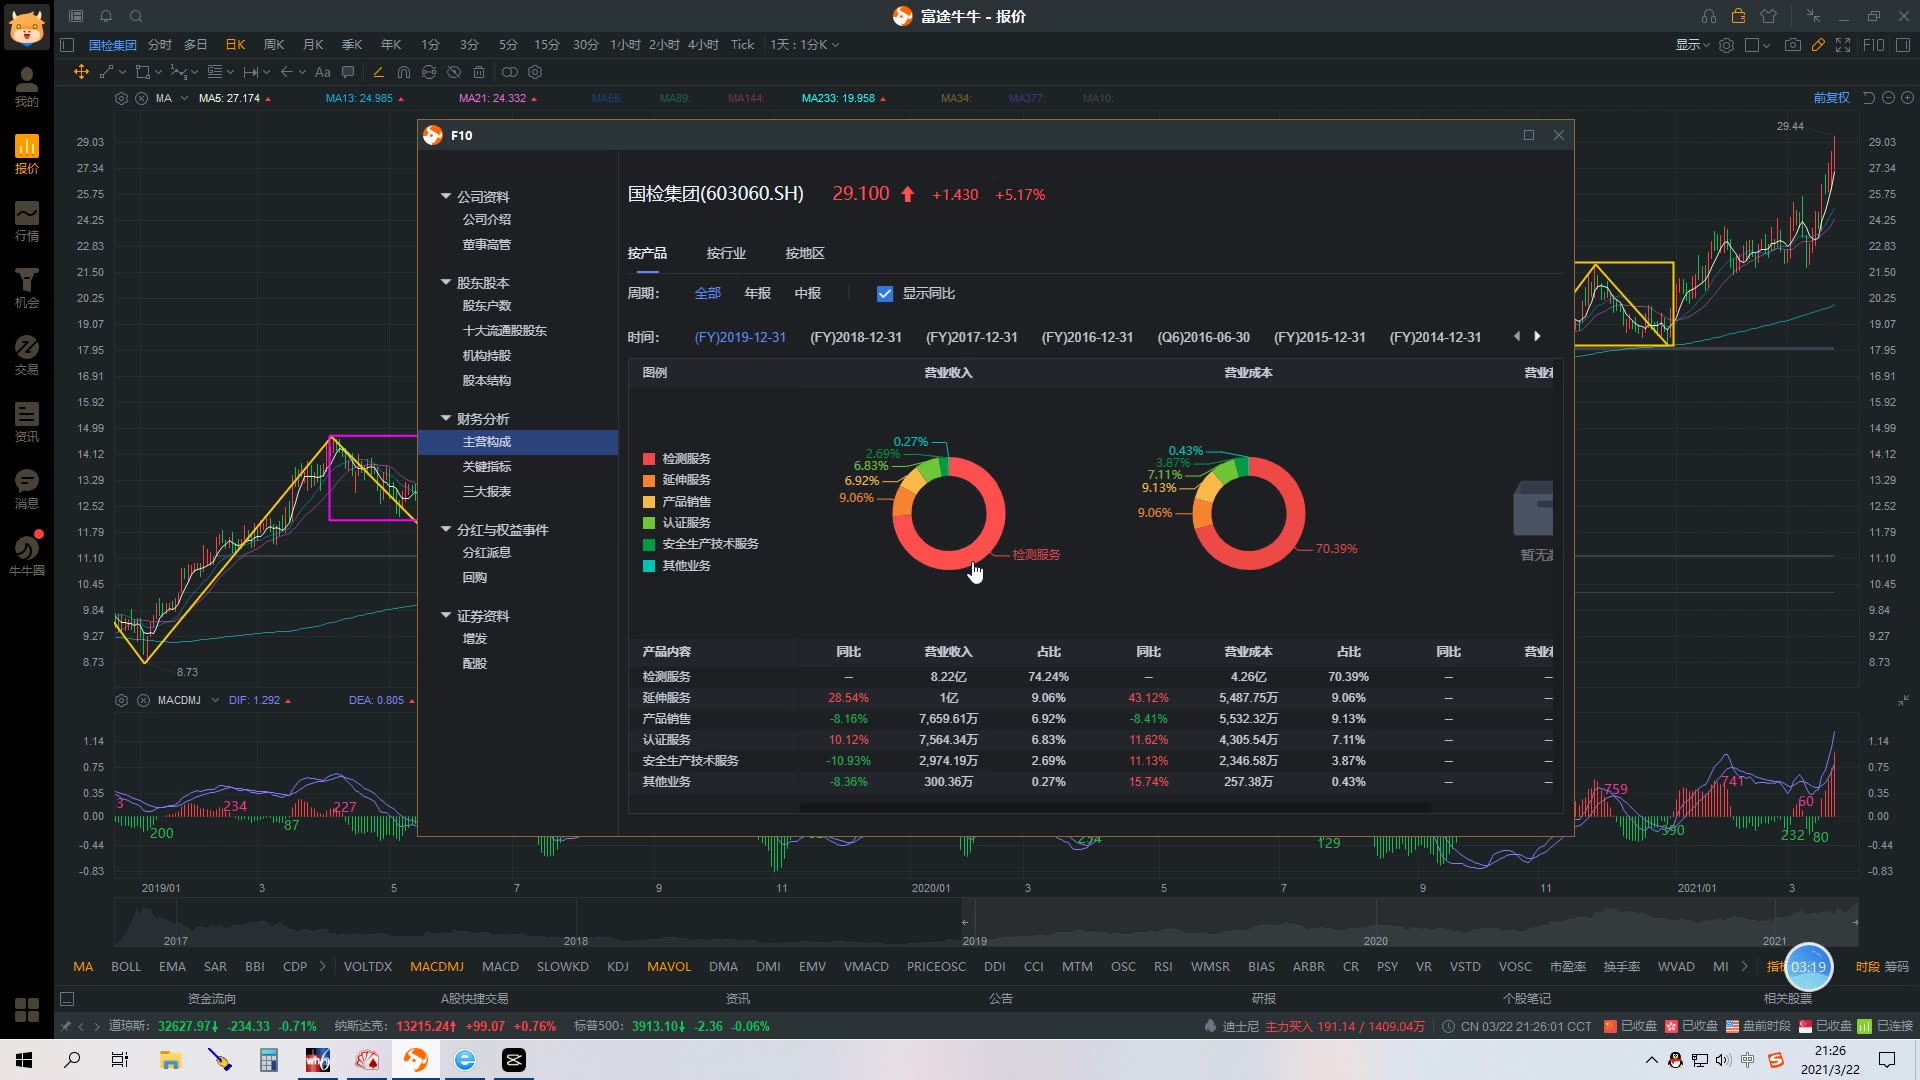
Task: Remove the MA indicator with x icon
Action: (x=142, y=98)
